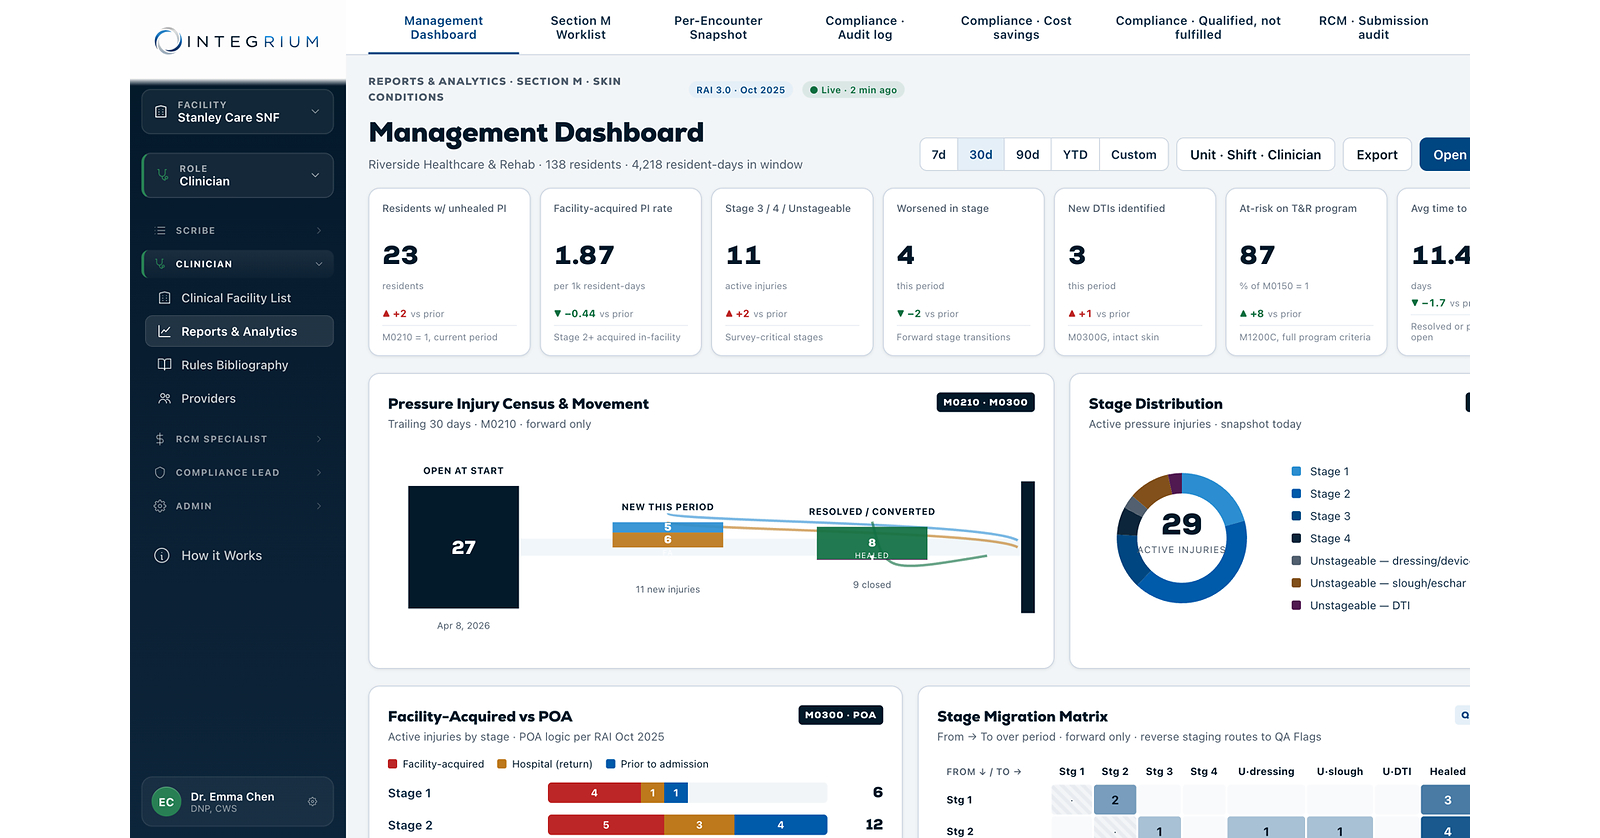Open the Facility Stanley Care SNF dropdown
This screenshot has height=838, width=1600.
pos(237,112)
